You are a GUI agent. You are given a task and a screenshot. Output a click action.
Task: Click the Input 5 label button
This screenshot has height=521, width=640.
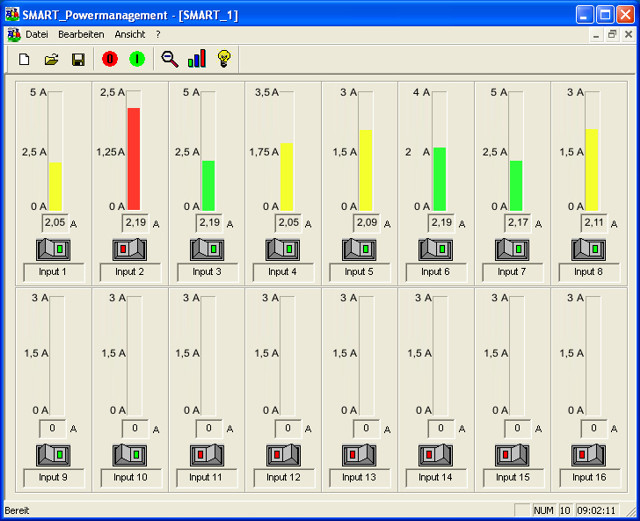359,272
